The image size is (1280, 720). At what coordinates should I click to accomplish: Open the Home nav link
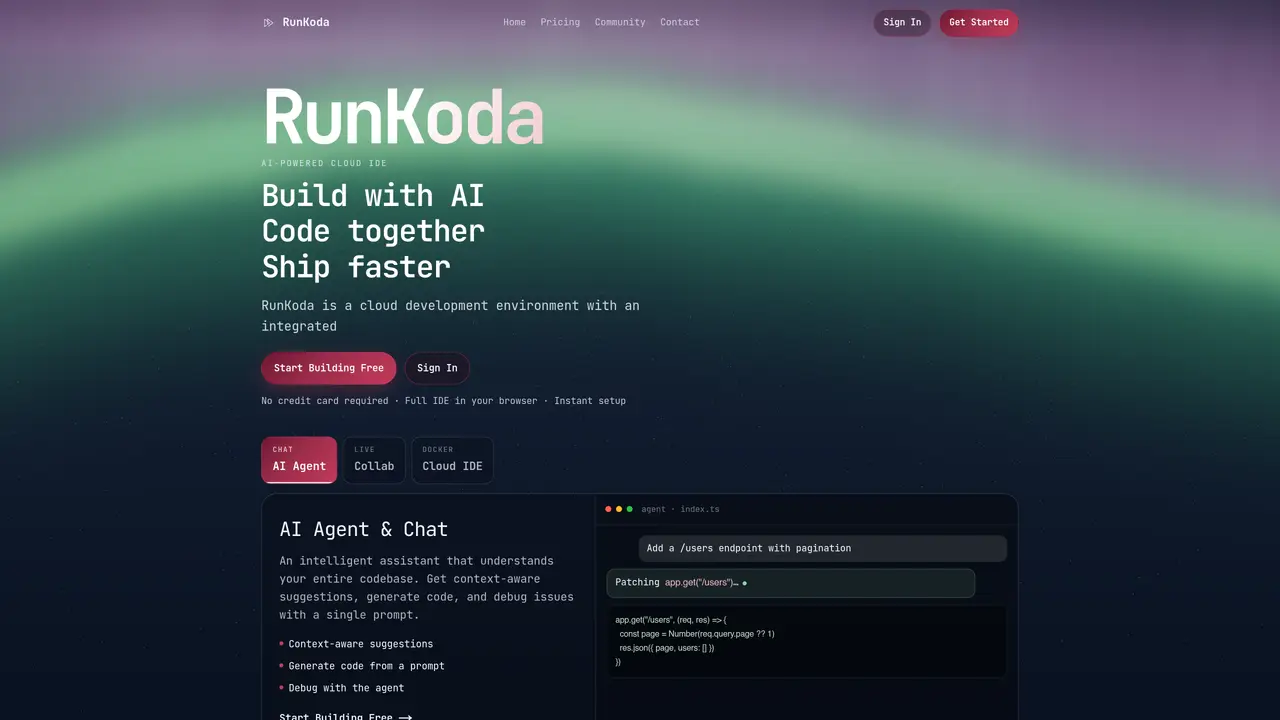pyautogui.click(x=514, y=22)
